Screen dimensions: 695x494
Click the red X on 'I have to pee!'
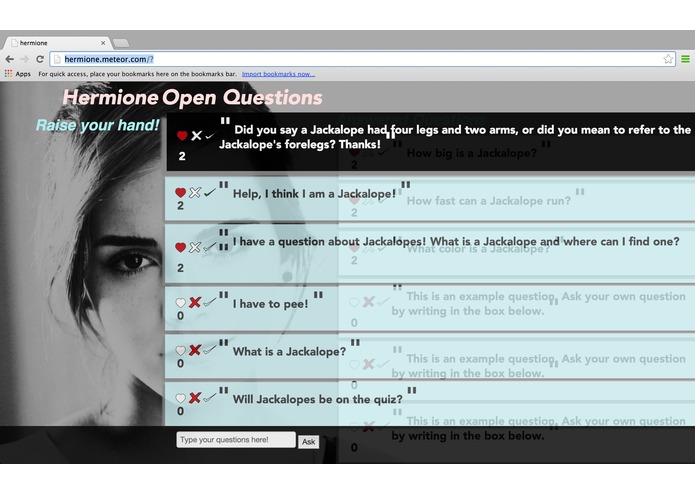pyautogui.click(x=195, y=302)
